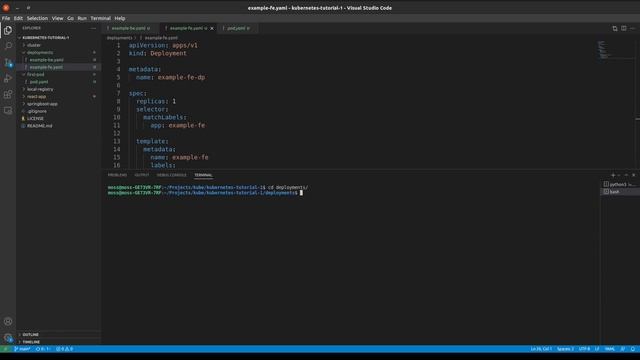Open the Go menu
This screenshot has width=640, height=360.
pos(71,18)
